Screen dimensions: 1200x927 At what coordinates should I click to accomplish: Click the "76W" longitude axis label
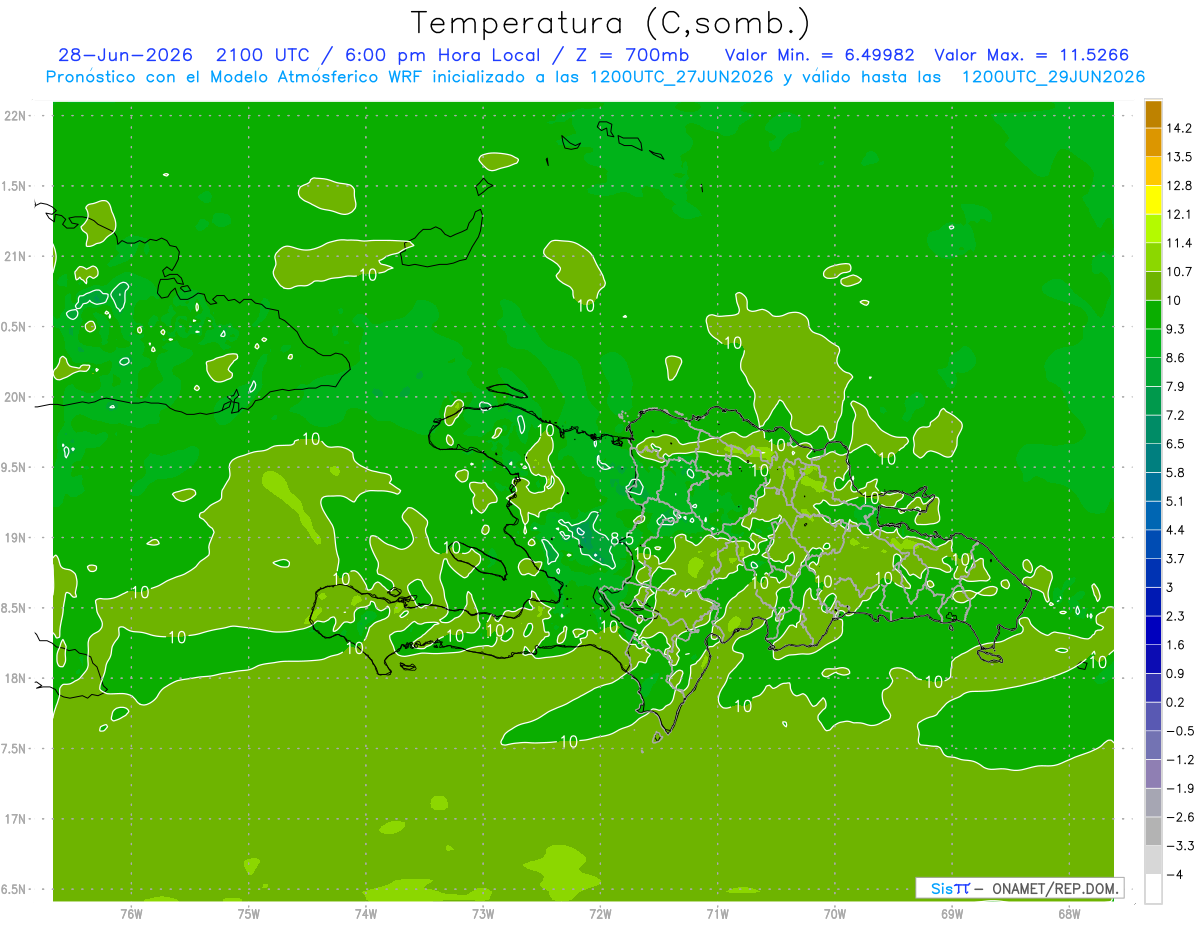(x=131, y=913)
